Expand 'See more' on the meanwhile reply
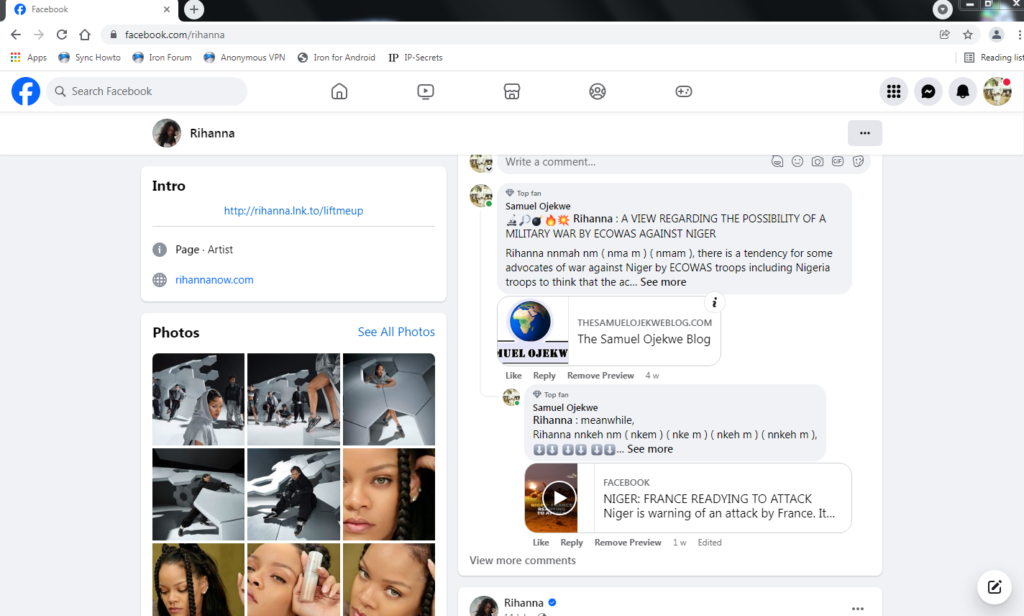 point(650,449)
